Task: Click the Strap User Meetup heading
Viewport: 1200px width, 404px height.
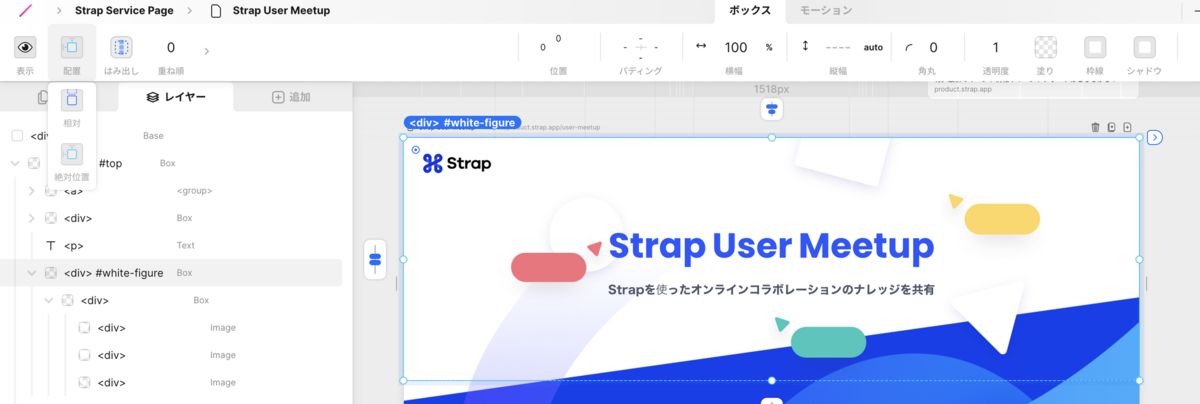Action: [x=771, y=245]
